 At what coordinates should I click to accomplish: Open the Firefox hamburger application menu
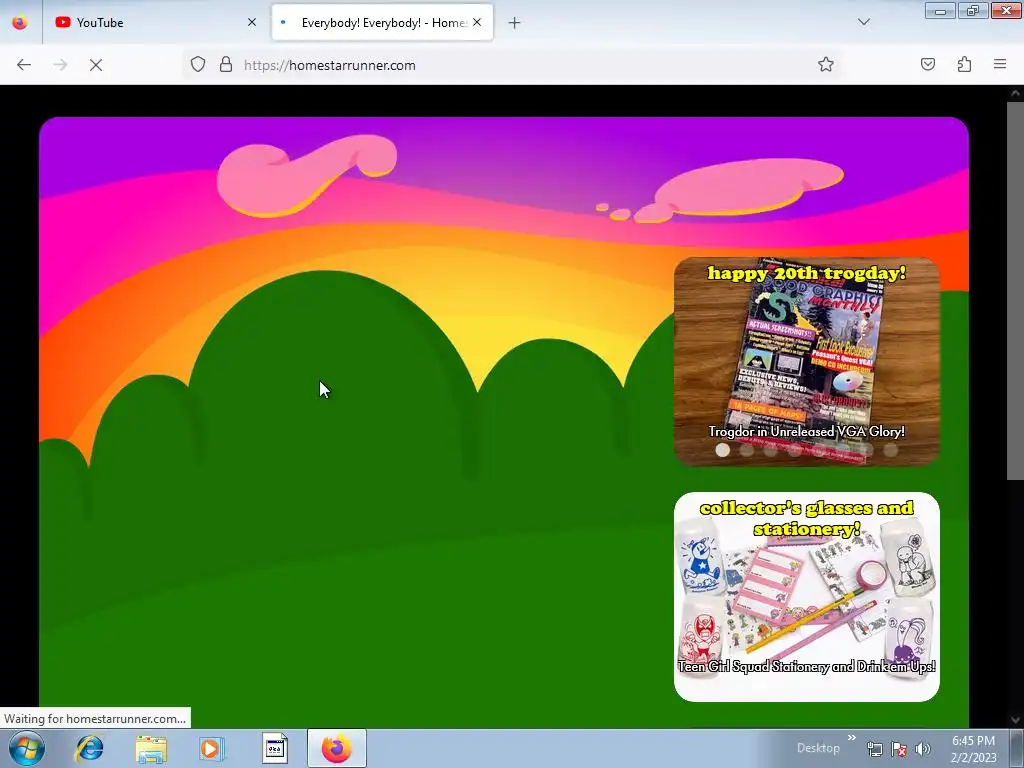[1000, 64]
